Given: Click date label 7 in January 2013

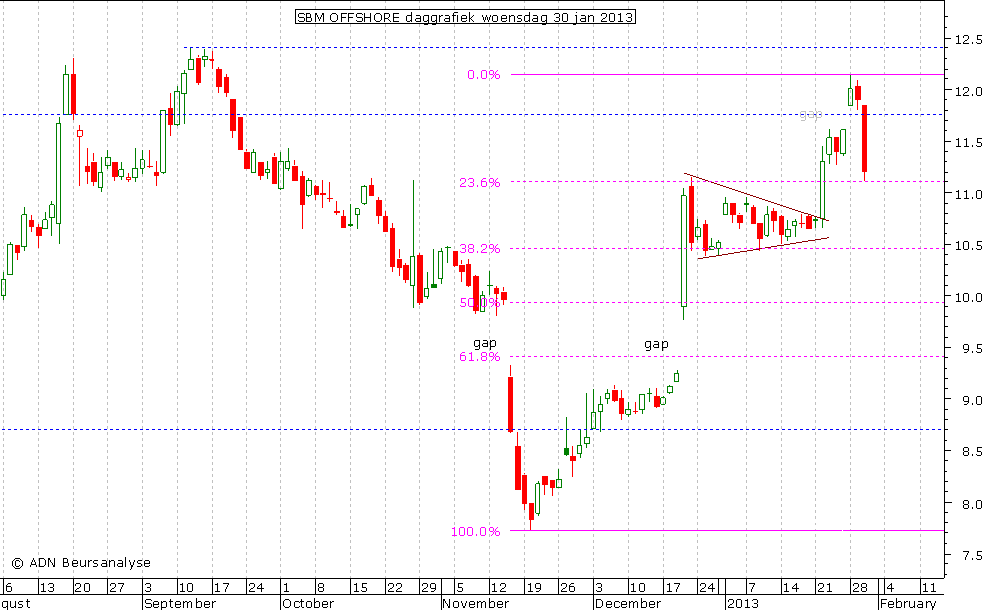Looking at the screenshot, I should pos(752,588).
